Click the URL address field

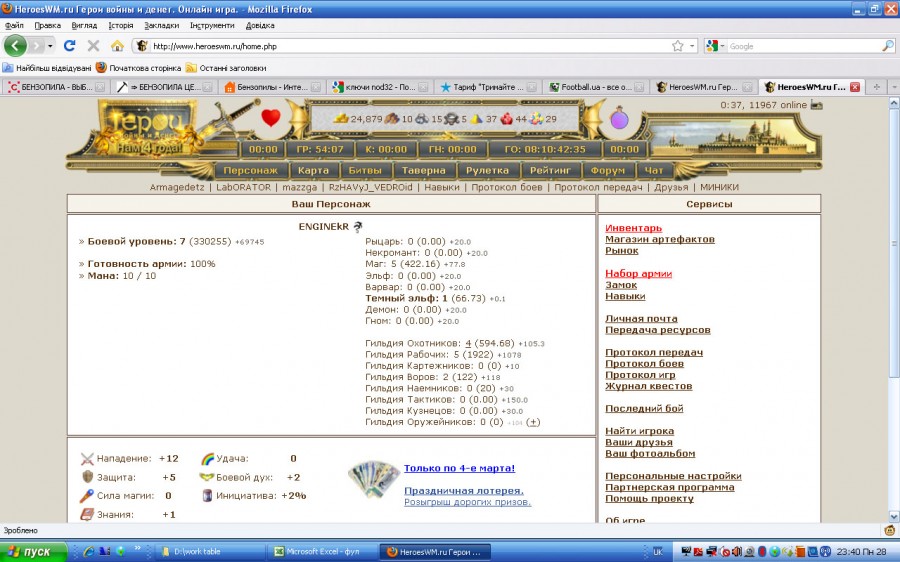(x=400, y=46)
